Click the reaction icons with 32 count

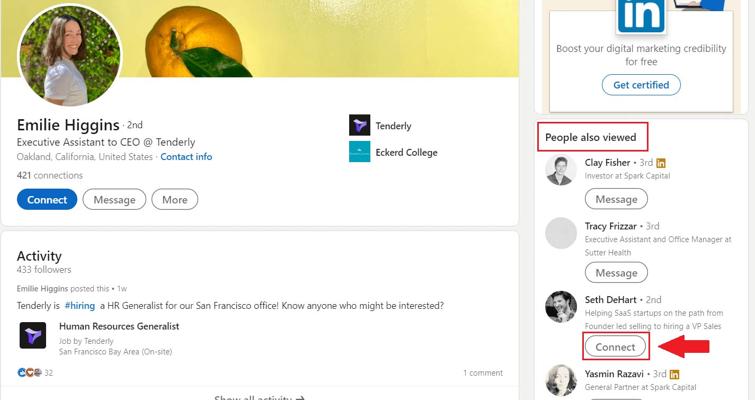pyautogui.click(x=35, y=373)
